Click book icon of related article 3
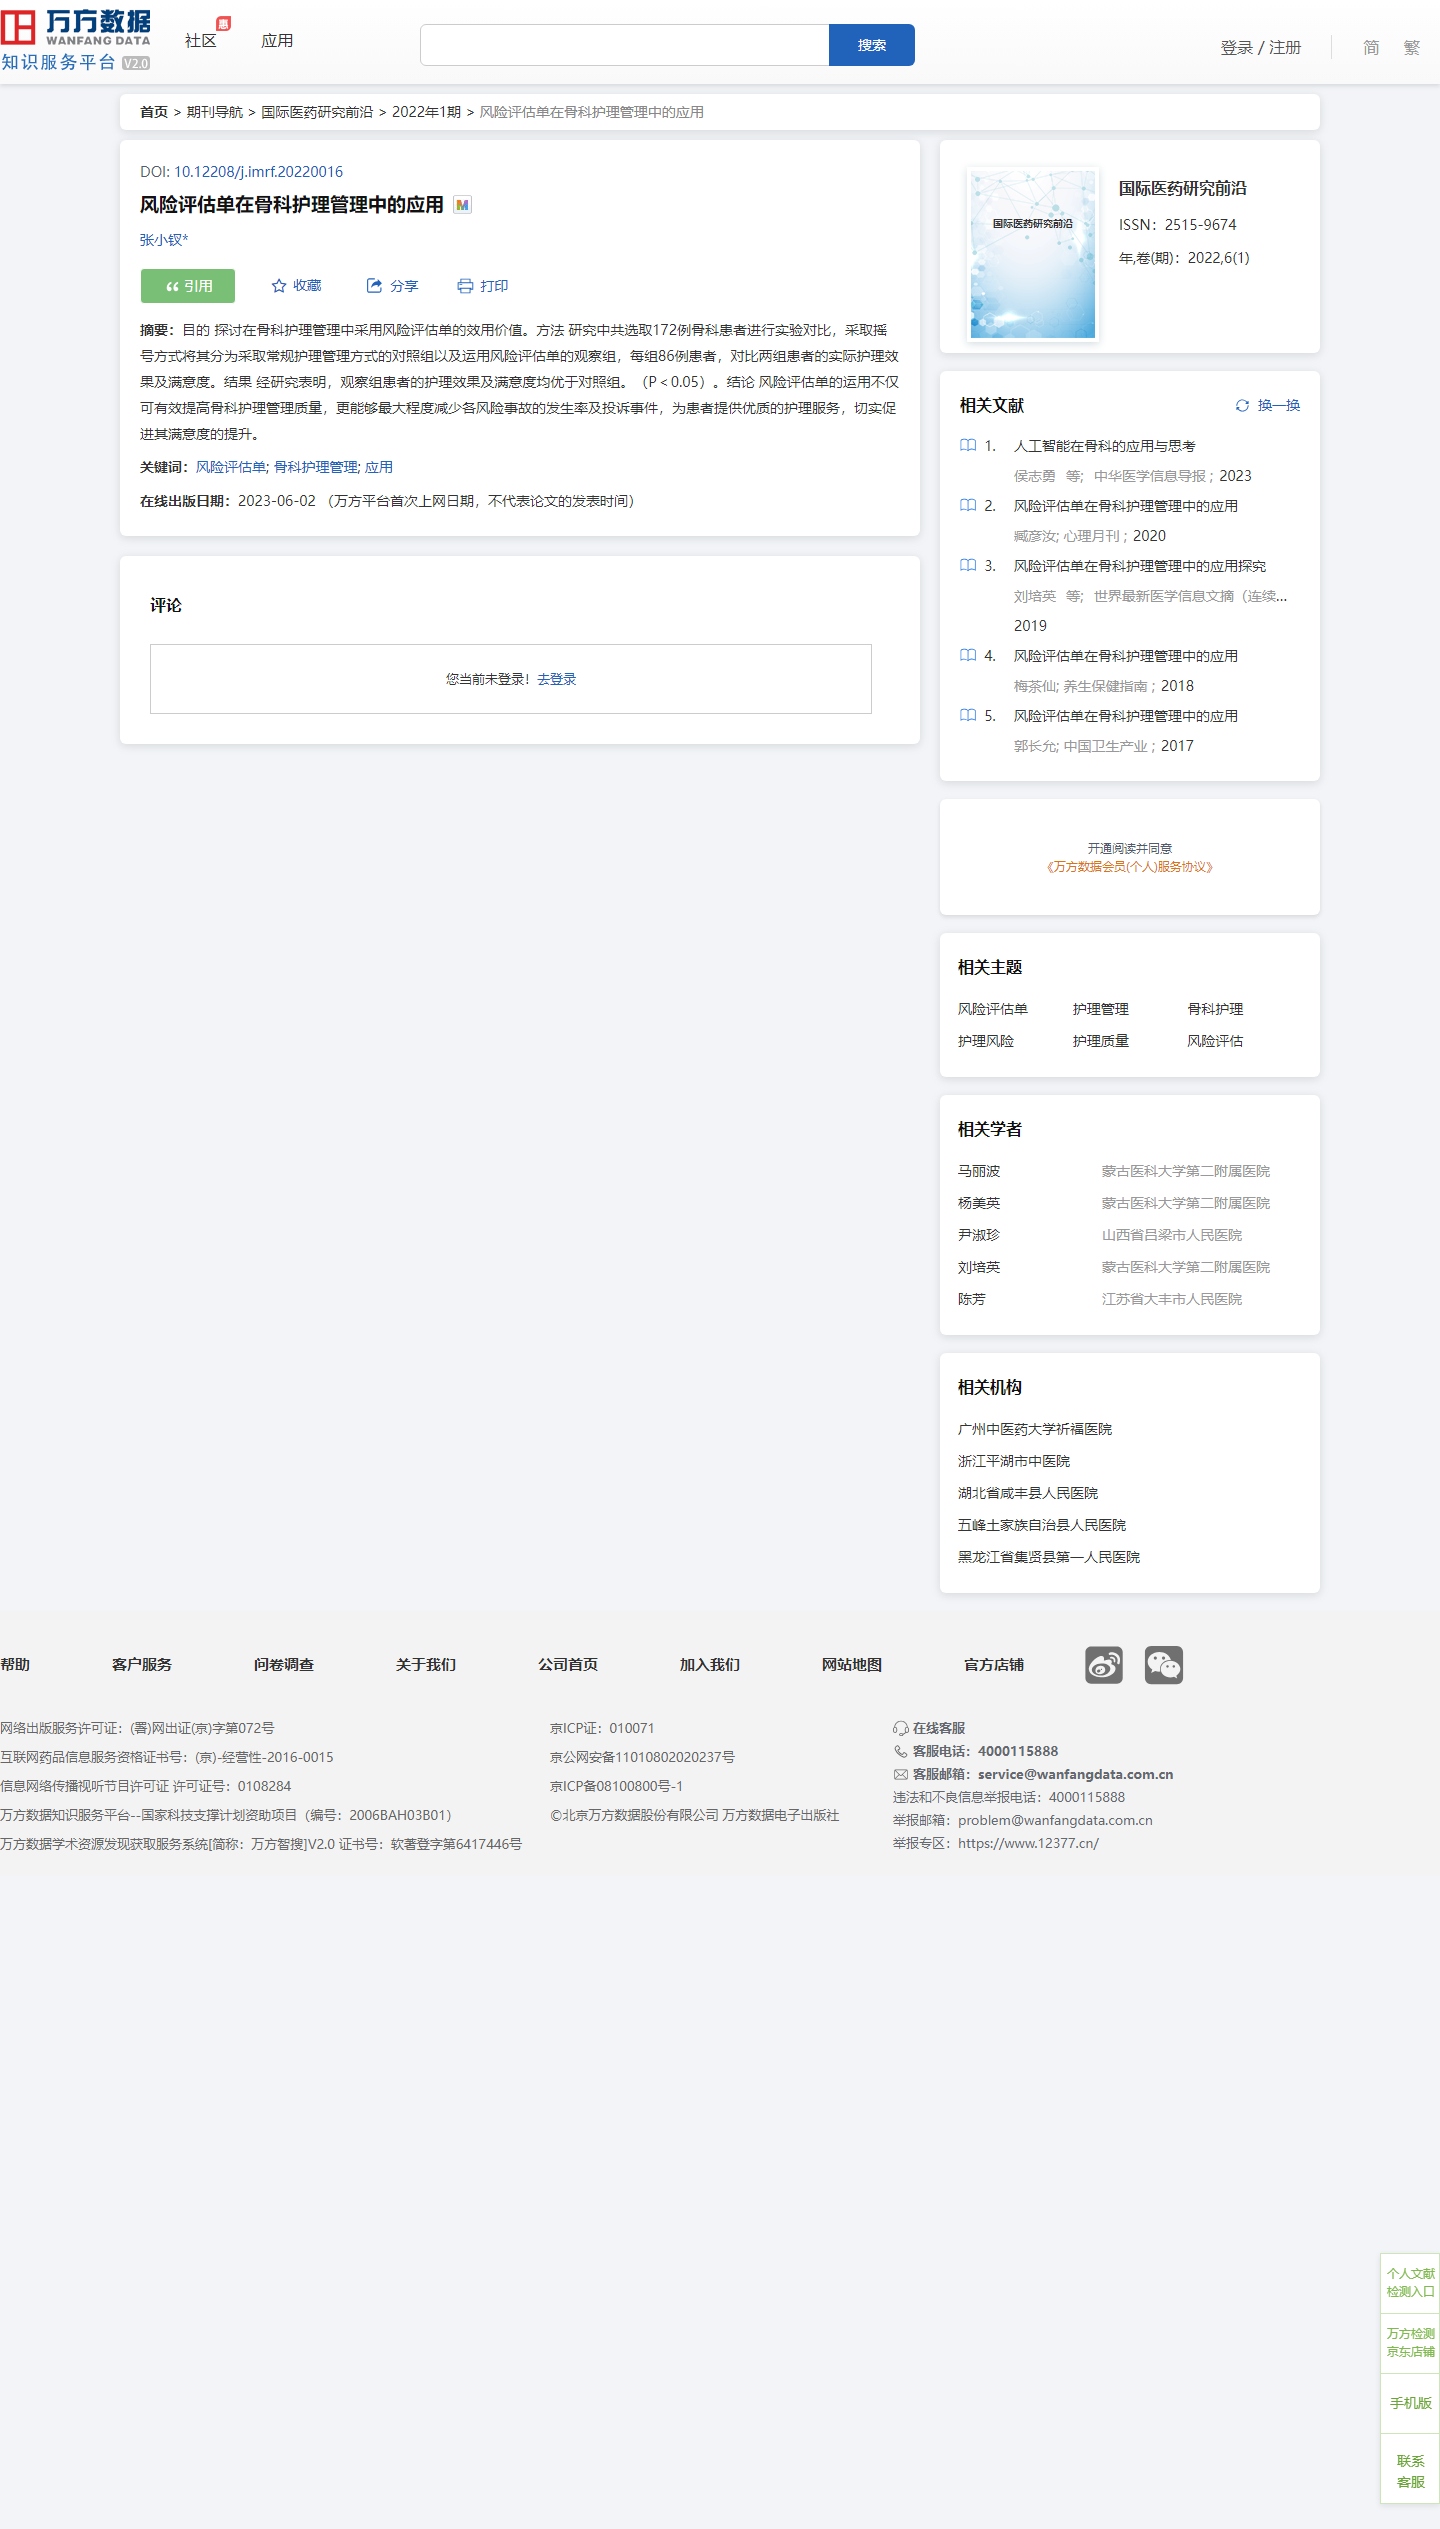This screenshot has width=1440, height=2529. [x=968, y=566]
